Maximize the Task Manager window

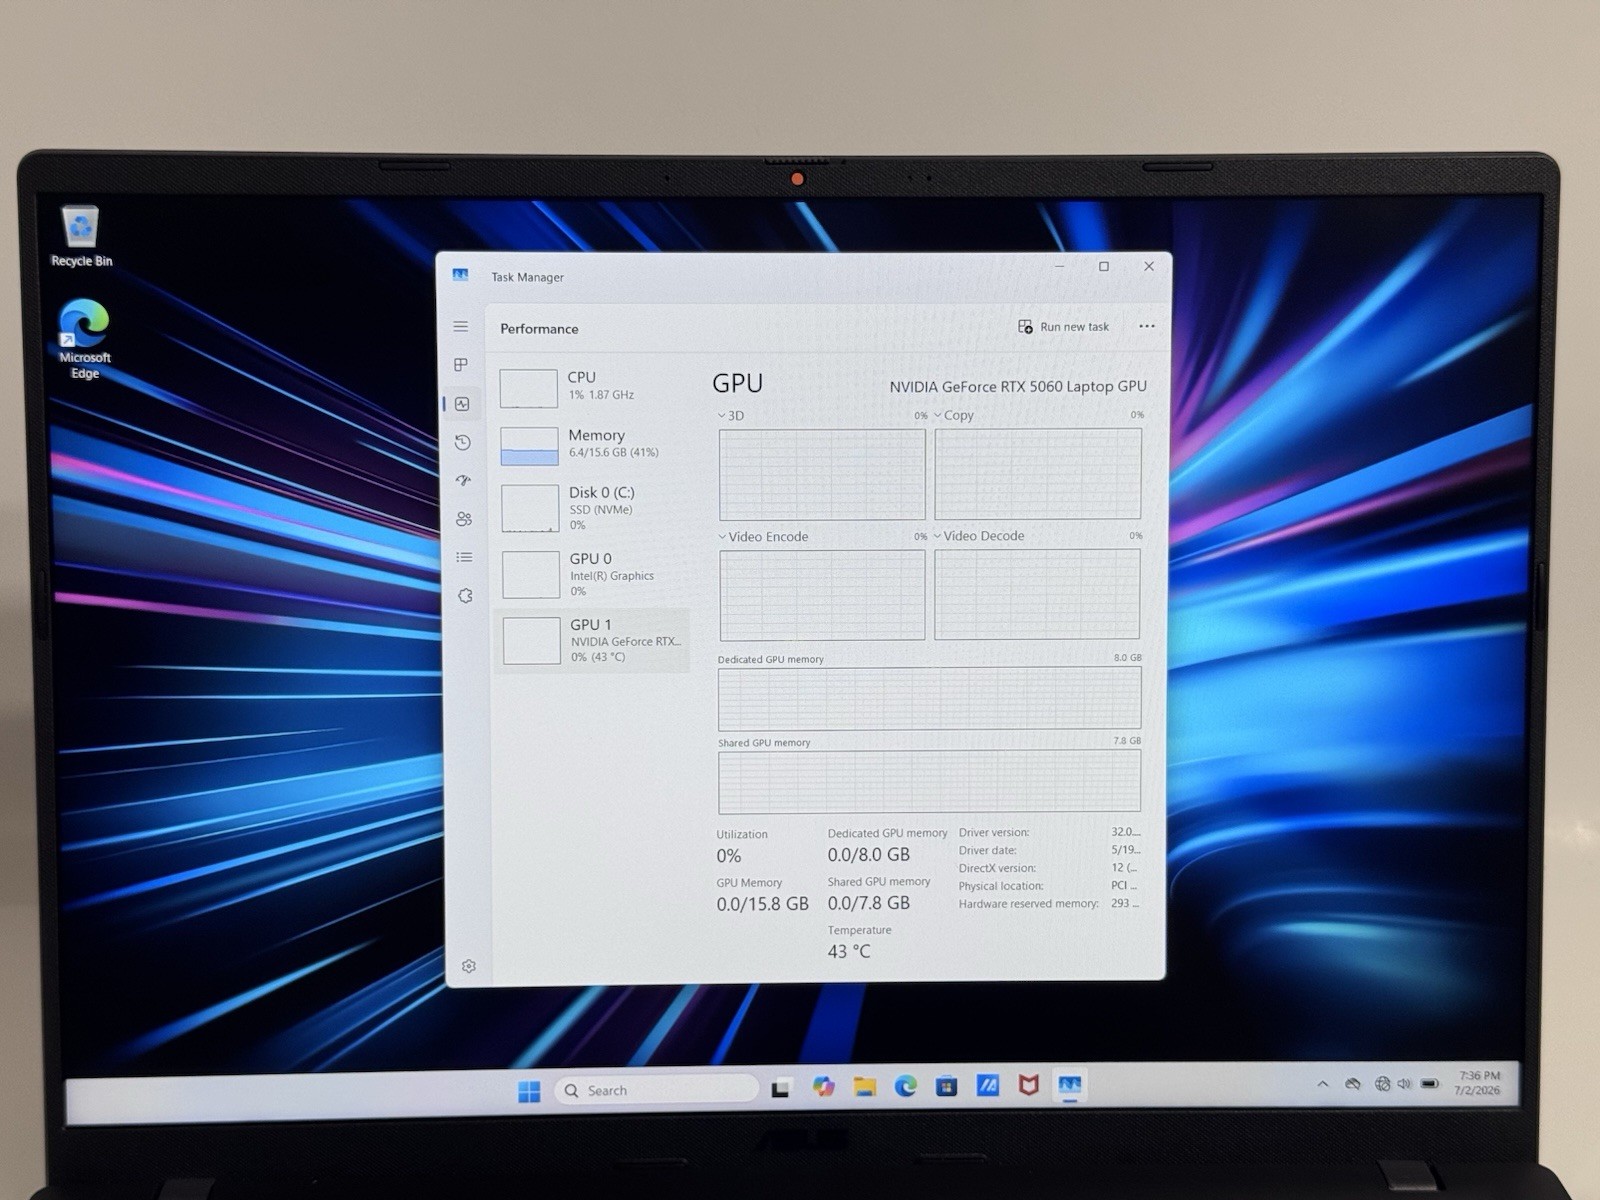[x=1104, y=267]
